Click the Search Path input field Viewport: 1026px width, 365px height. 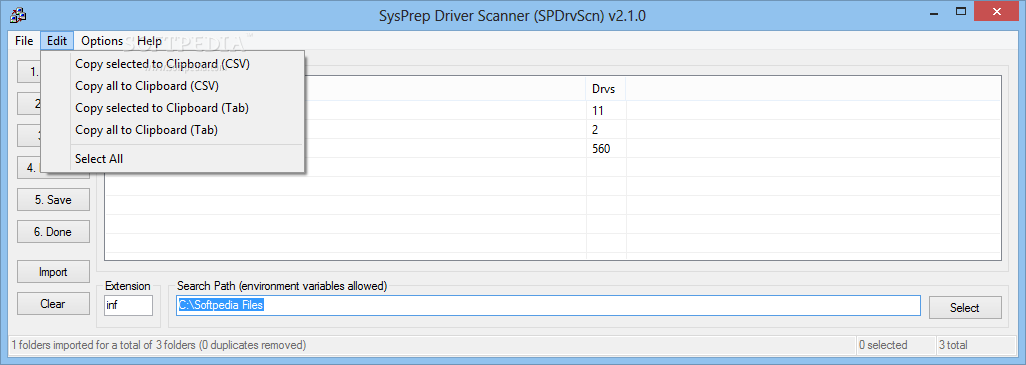click(548, 305)
